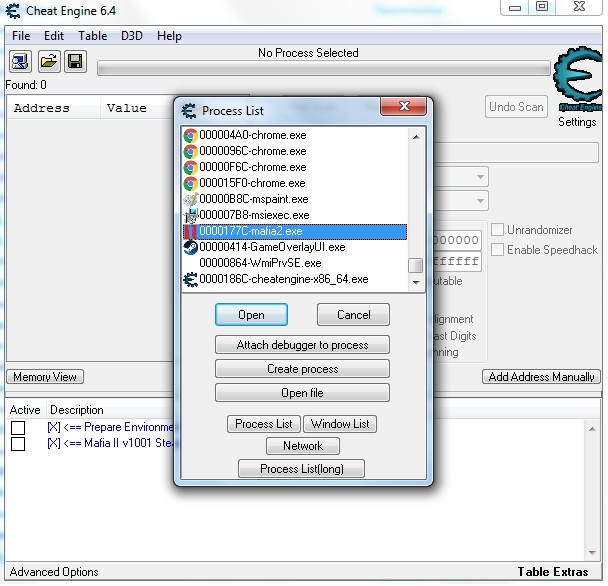Screen dimensions: 608x586
Task: Select 0000177C-mafia2.exe process row
Action: point(295,232)
